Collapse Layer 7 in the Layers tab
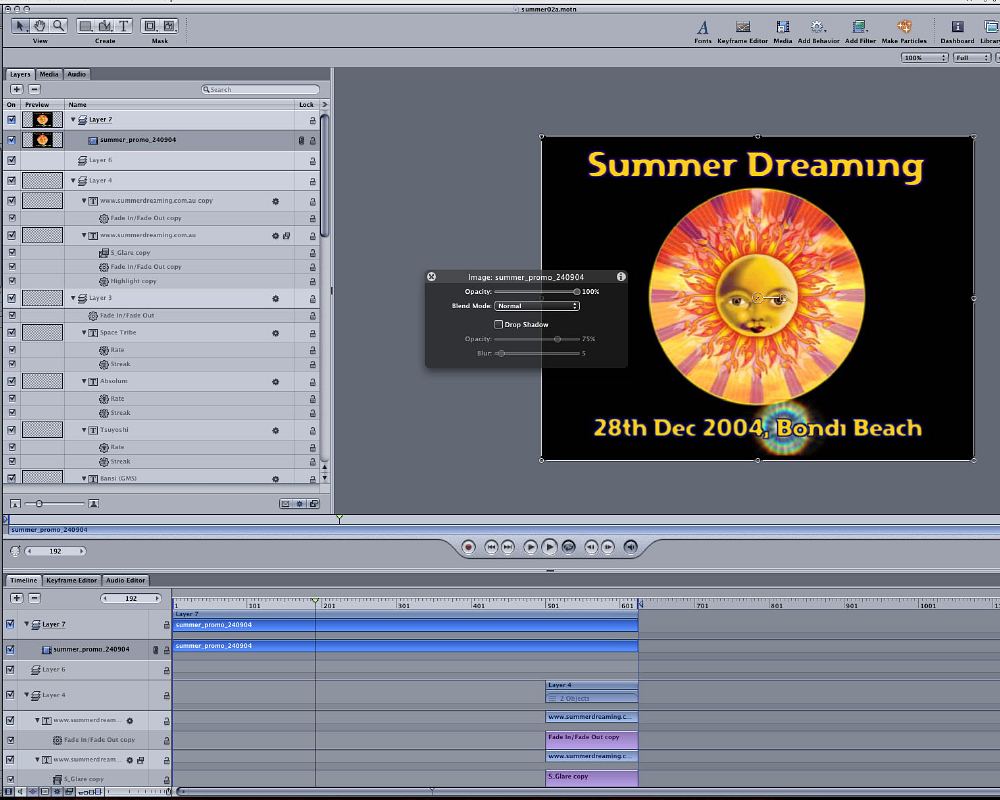The height and width of the screenshot is (800, 1000). click(73, 119)
